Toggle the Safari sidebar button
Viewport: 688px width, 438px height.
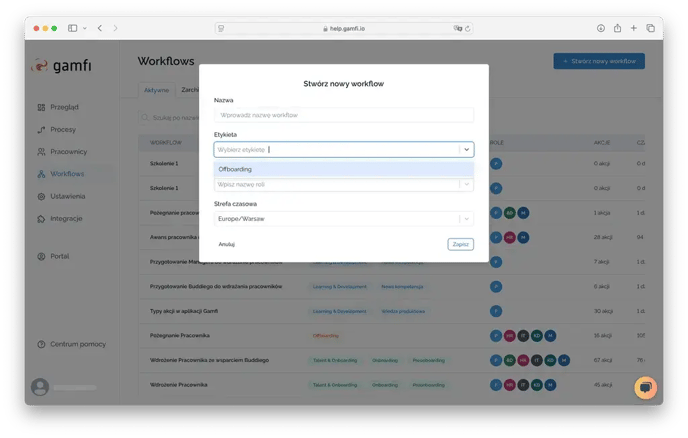73,28
